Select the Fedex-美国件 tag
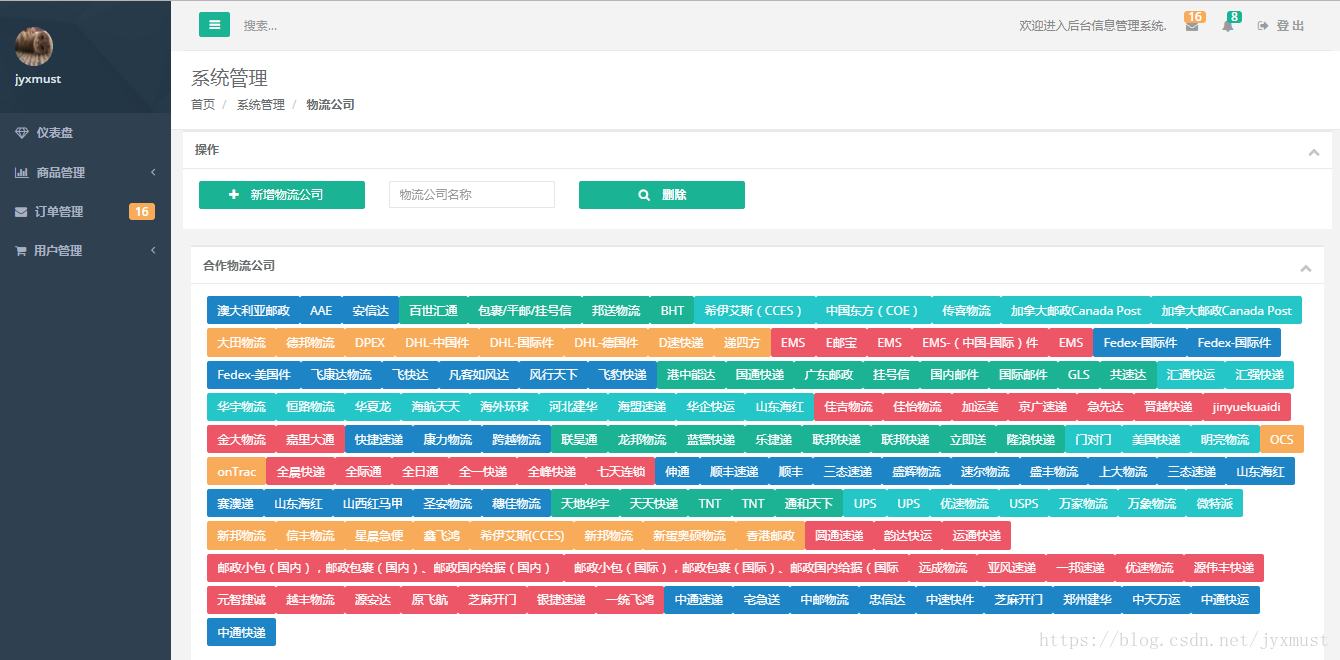 [x=254, y=375]
